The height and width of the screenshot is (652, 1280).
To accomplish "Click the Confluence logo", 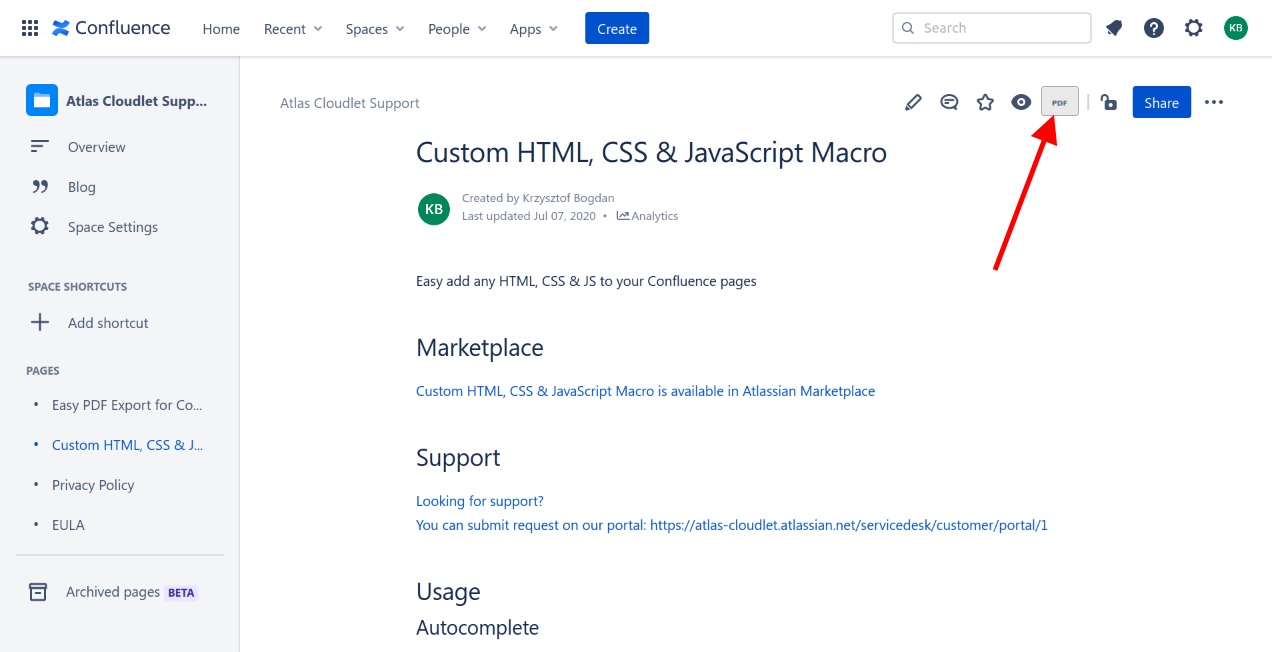I will click(x=111, y=28).
